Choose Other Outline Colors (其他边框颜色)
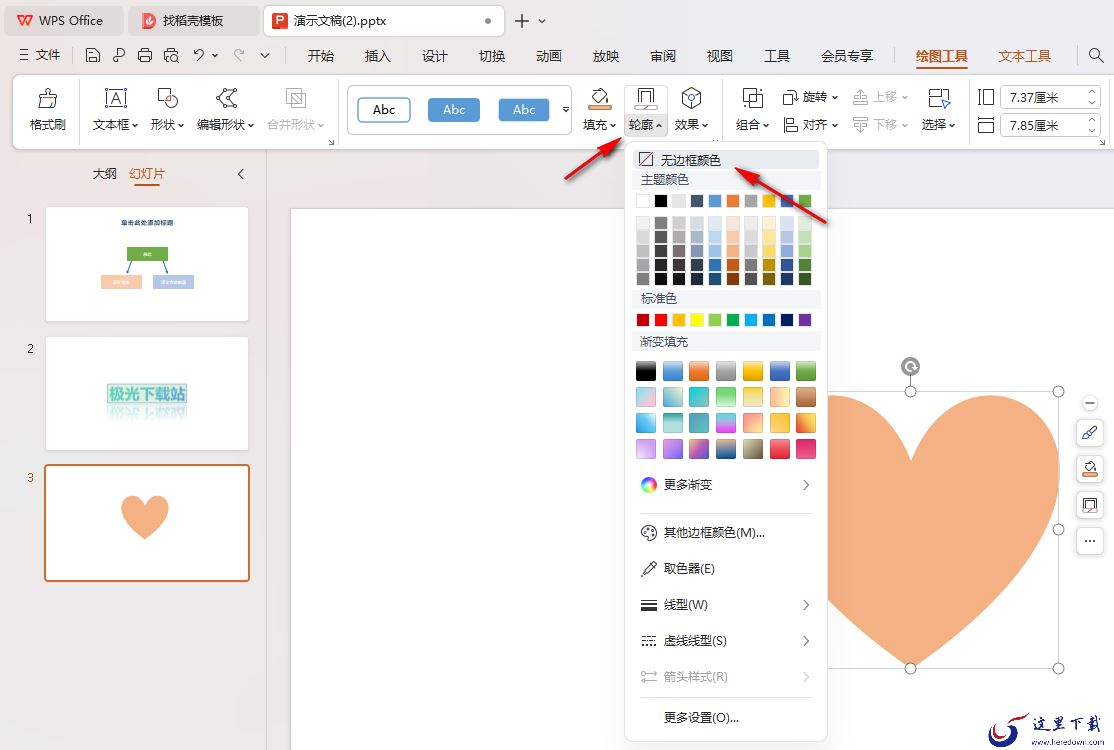Viewport: 1114px width, 750px height. 725,533
